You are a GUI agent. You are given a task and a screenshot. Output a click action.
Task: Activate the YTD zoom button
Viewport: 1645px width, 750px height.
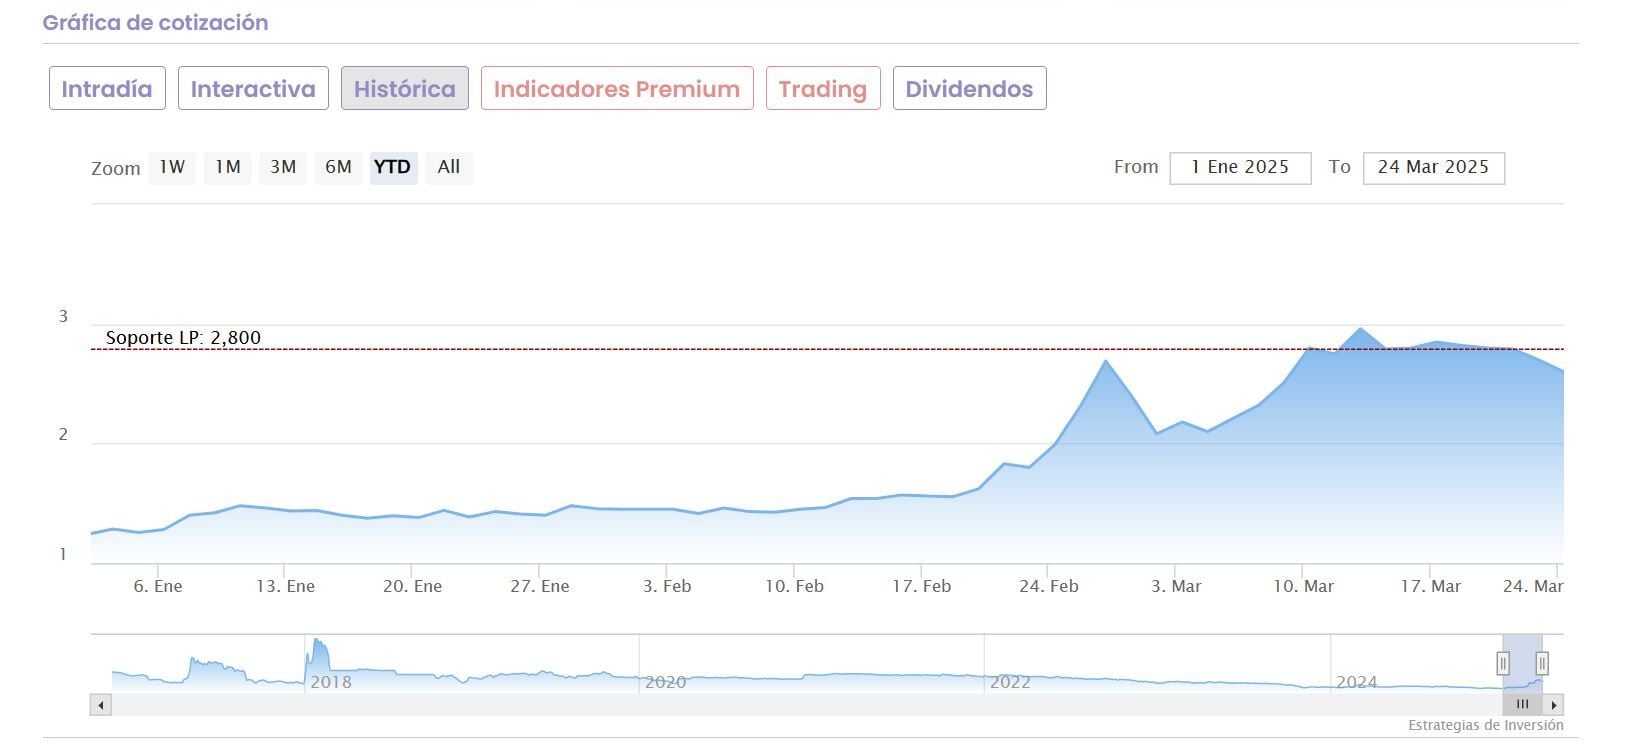pyautogui.click(x=392, y=167)
